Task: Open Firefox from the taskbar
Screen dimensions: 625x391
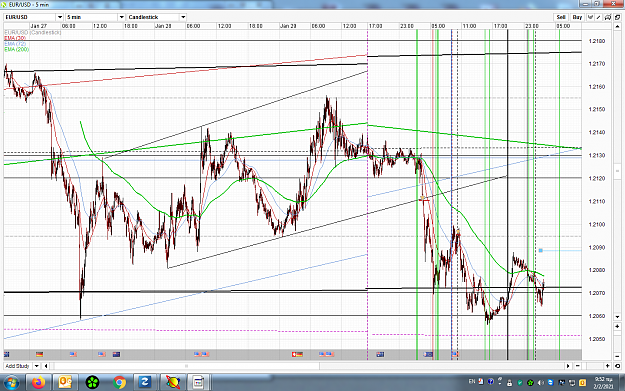Action: (39, 383)
